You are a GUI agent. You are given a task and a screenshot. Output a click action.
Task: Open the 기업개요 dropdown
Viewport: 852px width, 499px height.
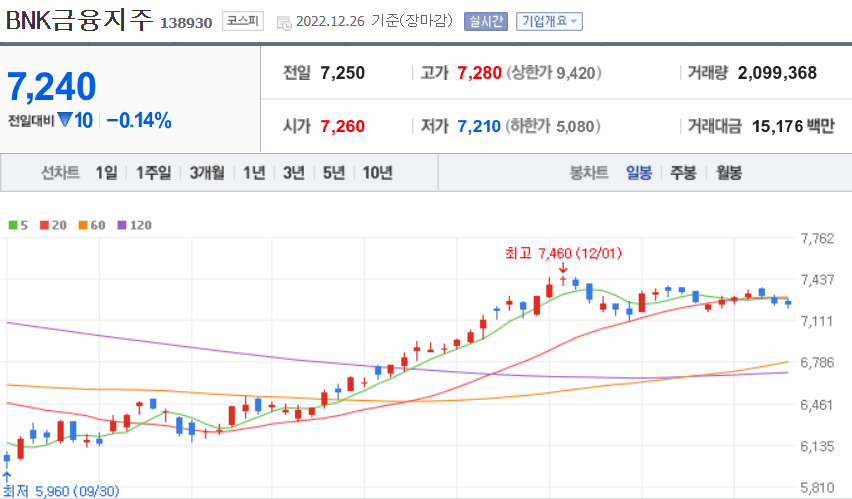[549, 22]
